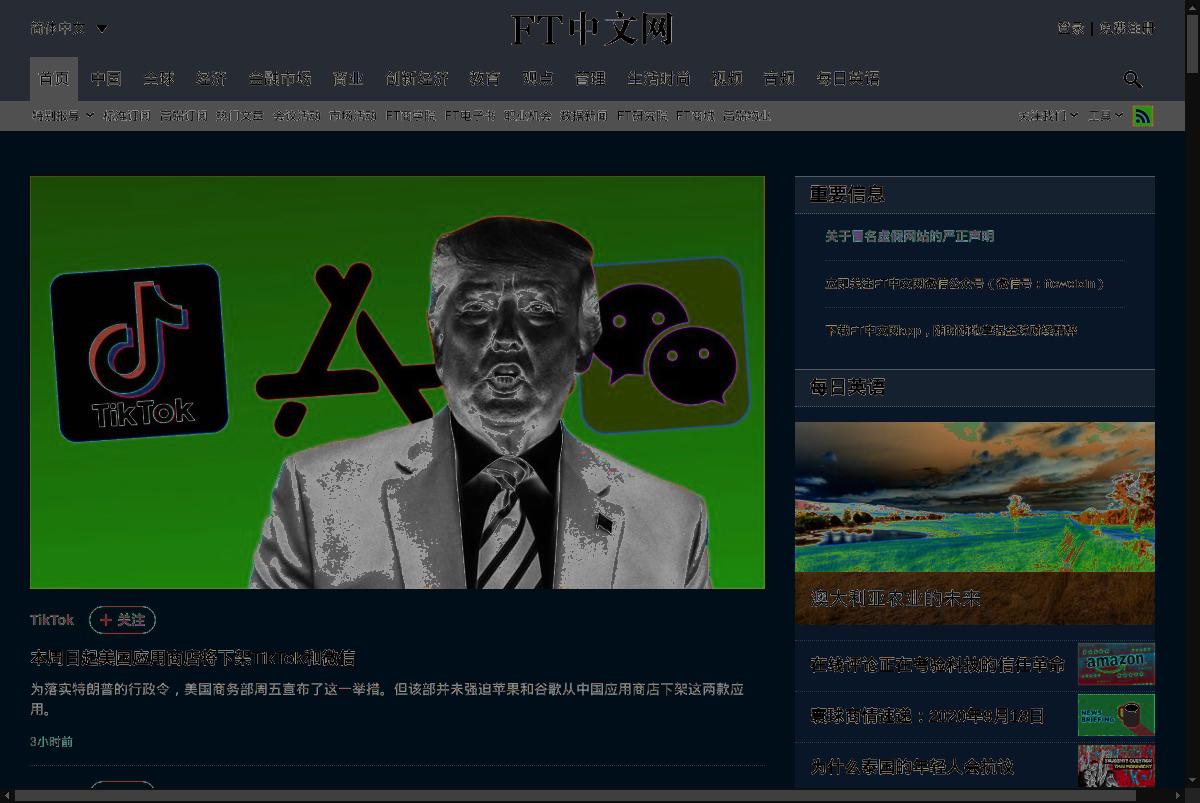Click the 市场活动 subnav link

tap(352, 116)
